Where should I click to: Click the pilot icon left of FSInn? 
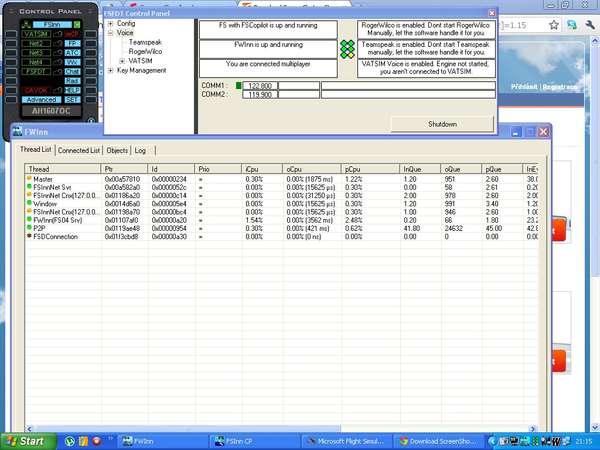pyautogui.click(x=26, y=25)
